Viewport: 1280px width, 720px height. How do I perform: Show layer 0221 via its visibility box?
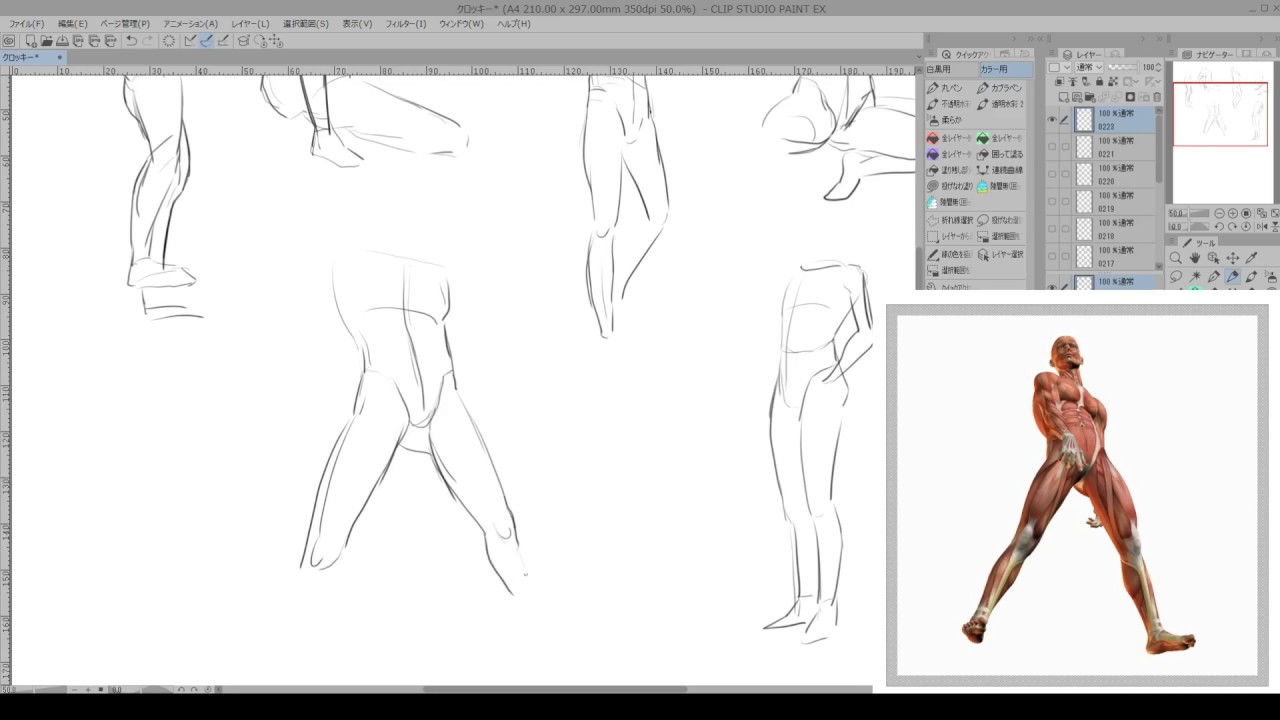(x=1052, y=147)
